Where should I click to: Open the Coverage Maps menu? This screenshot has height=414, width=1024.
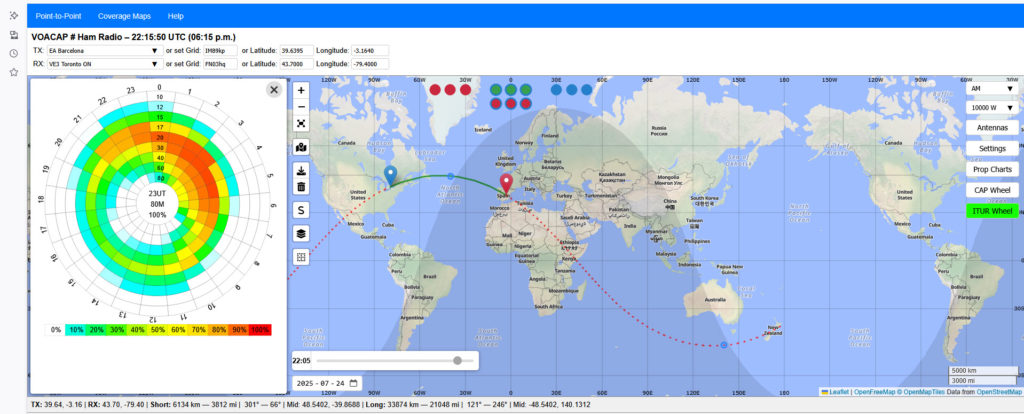[122, 17]
